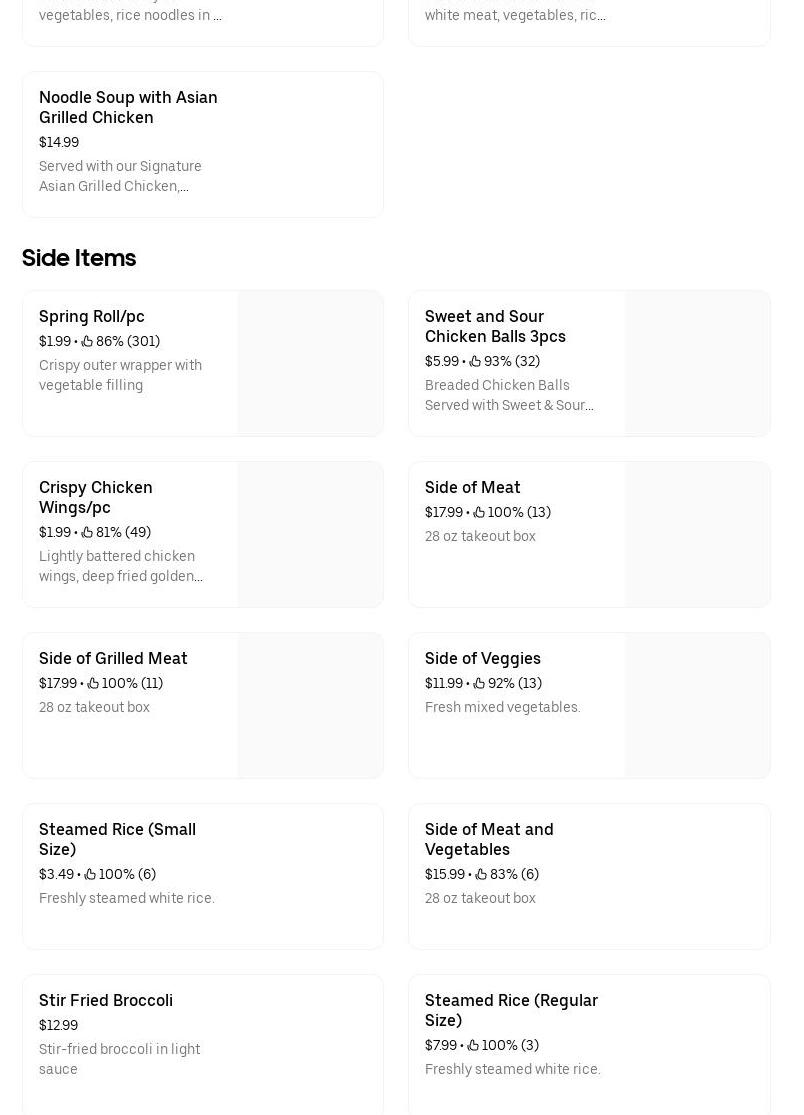Screen dimensions: 804x1115
Task: Click Side of Veggies image placeholder
Action: tap(697, 706)
